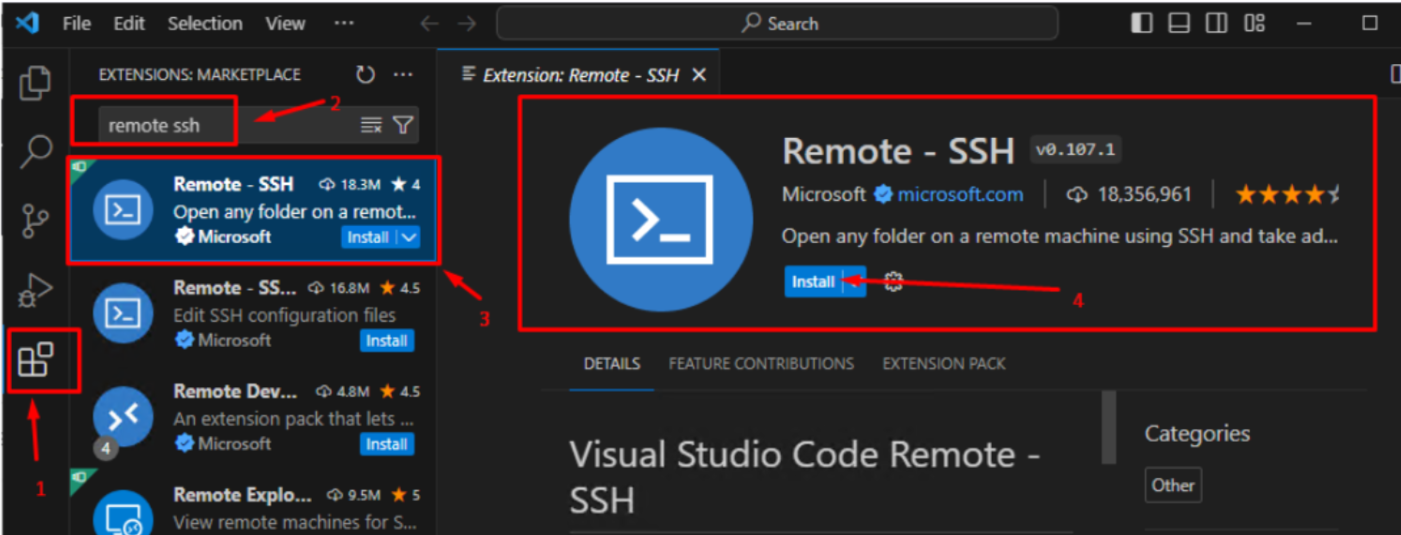Click the Categories heading
The image size is (1401, 535).
point(1197,433)
